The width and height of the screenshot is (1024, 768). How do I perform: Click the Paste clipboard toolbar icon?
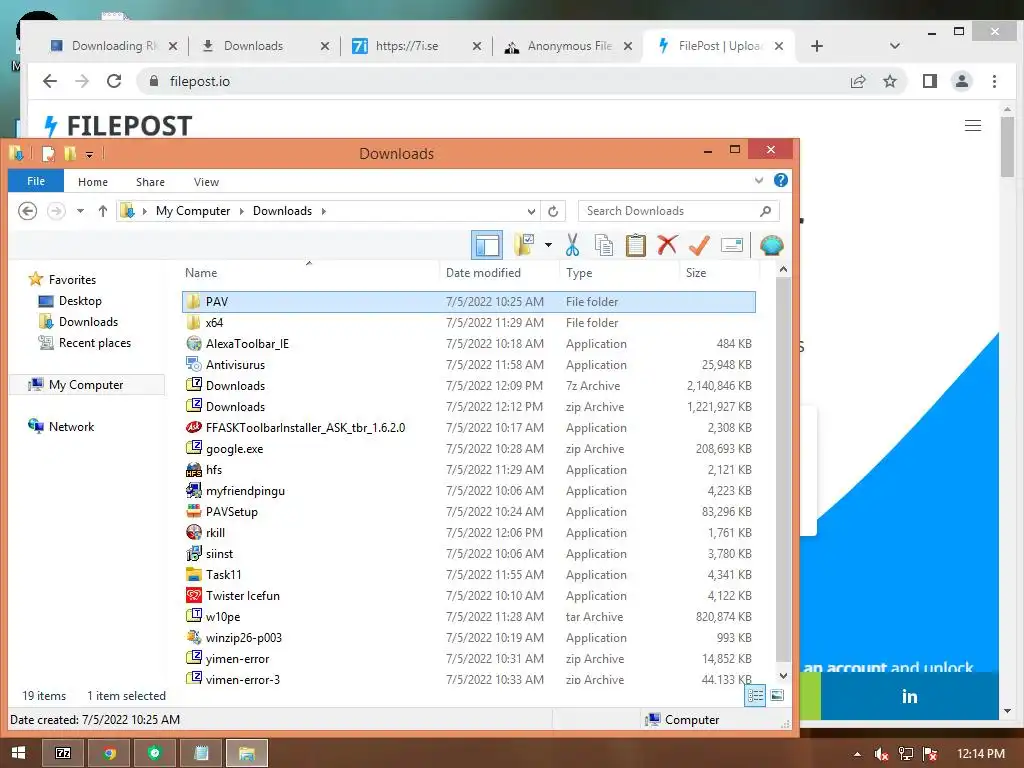635,246
